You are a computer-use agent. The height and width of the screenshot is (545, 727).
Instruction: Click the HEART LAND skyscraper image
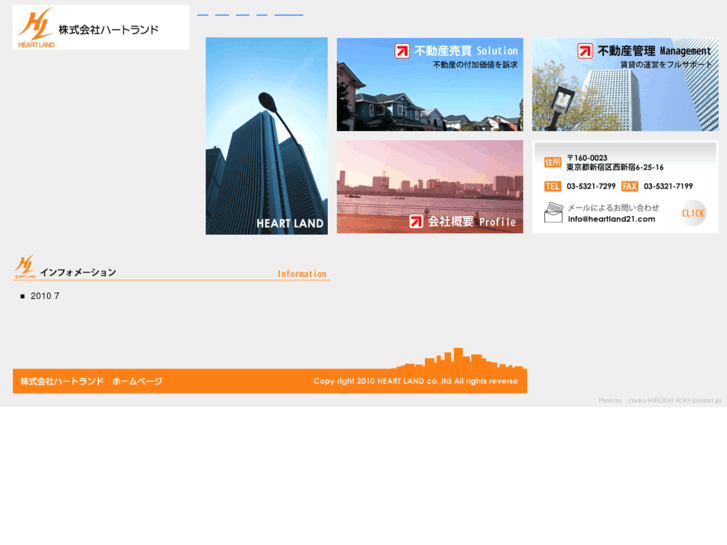coord(267,136)
